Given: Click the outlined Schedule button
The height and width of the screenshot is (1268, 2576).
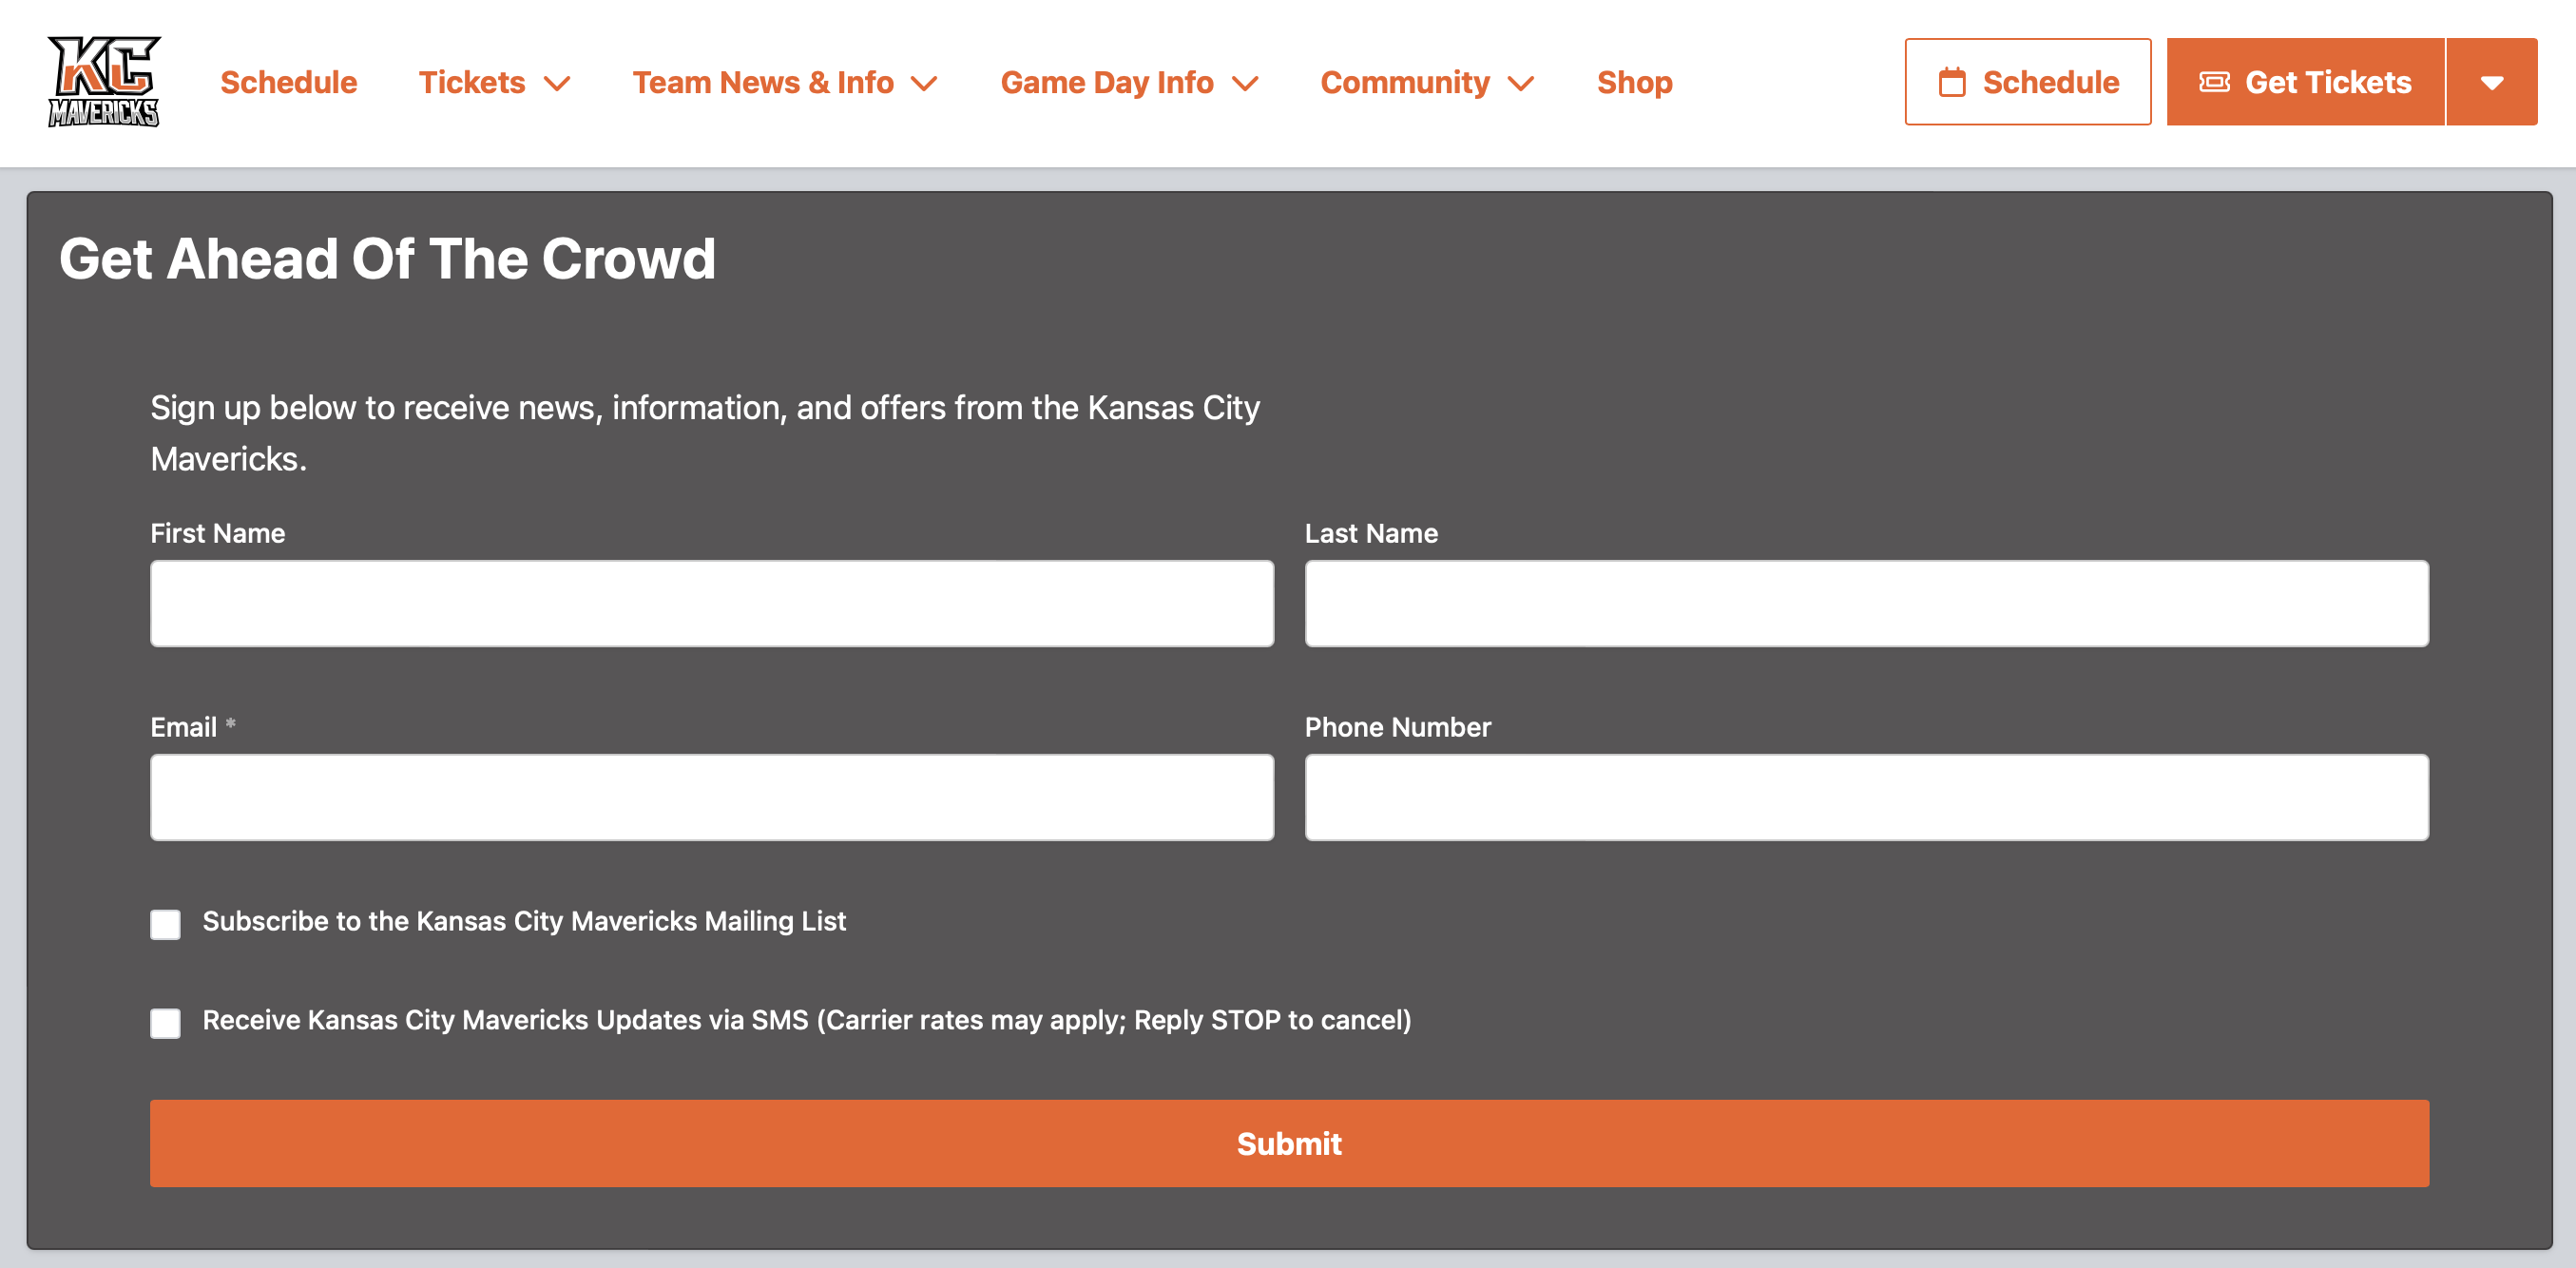Looking at the screenshot, I should click(2028, 82).
